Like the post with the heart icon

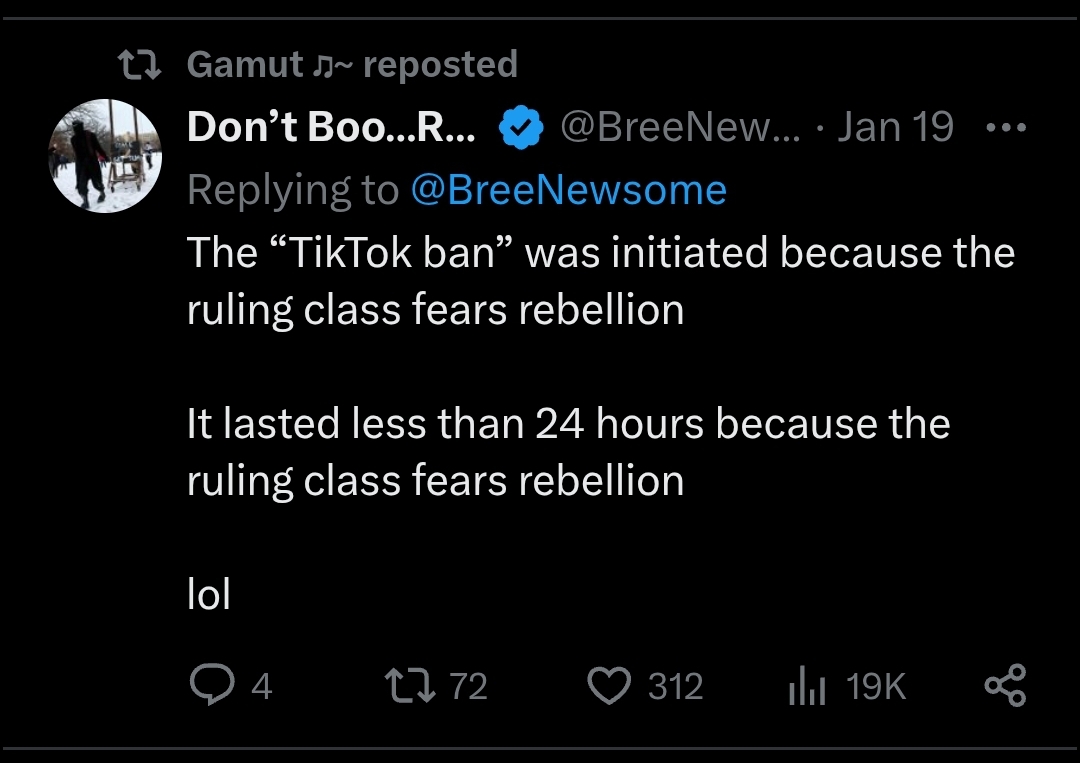click(x=609, y=686)
